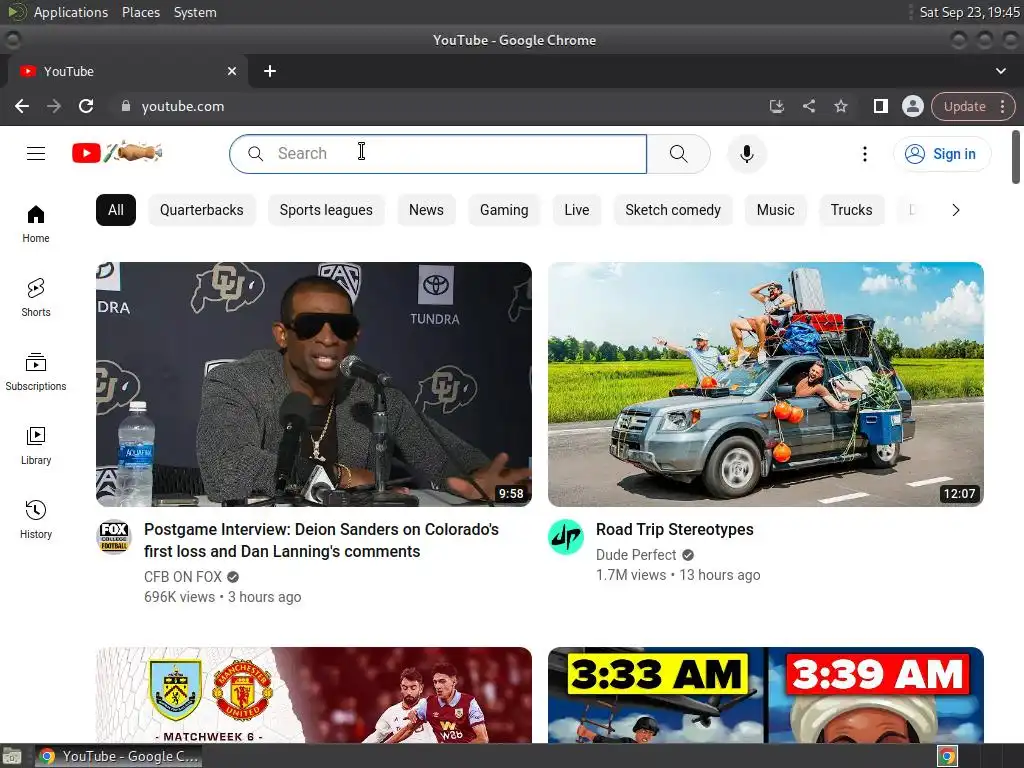View site info lock icon

coord(125,106)
